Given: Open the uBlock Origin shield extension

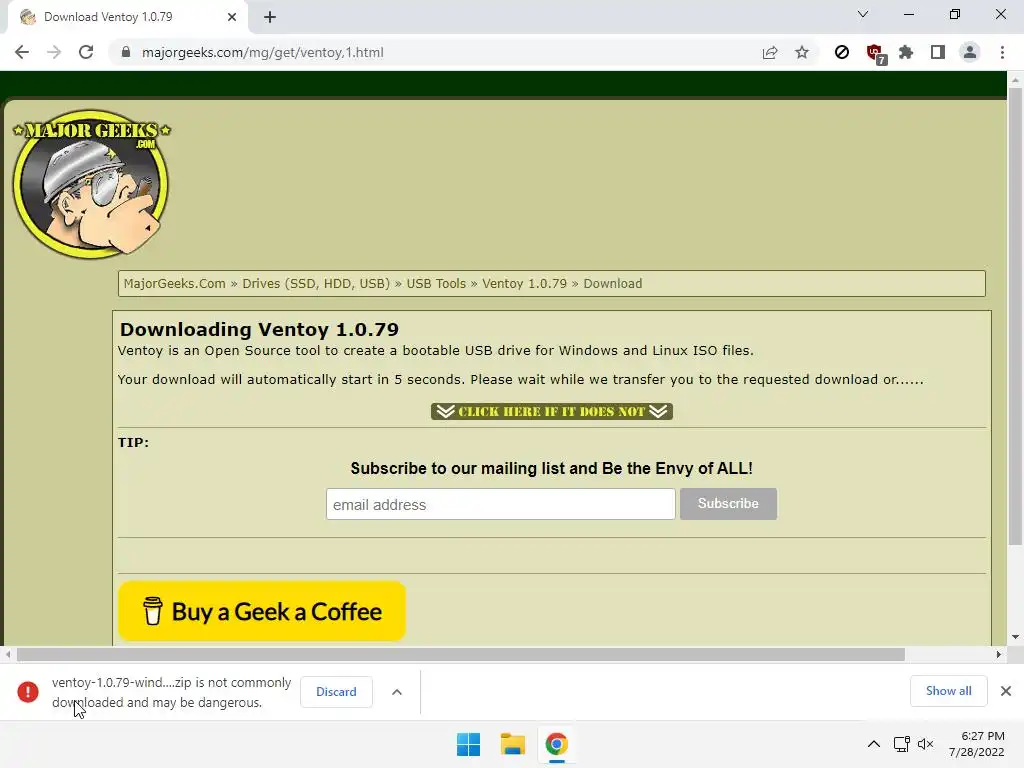Looking at the screenshot, I should click(x=875, y=54).
